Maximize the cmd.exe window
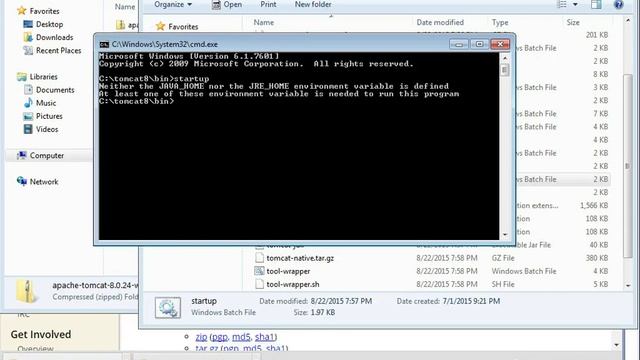This screenshot has height=360, width=640. [479, 44]
